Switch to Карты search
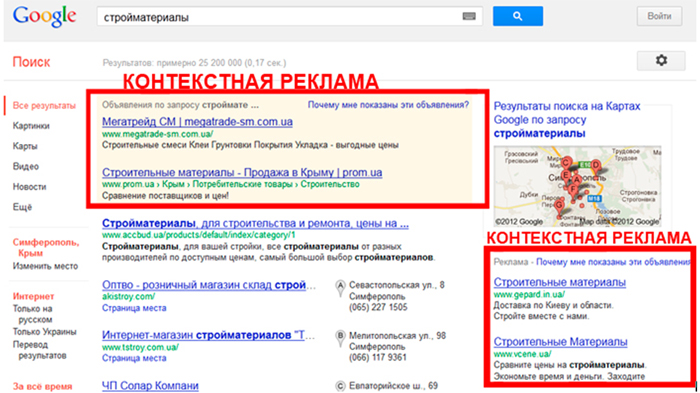This screenshot has width=700, height=393. 25,146
